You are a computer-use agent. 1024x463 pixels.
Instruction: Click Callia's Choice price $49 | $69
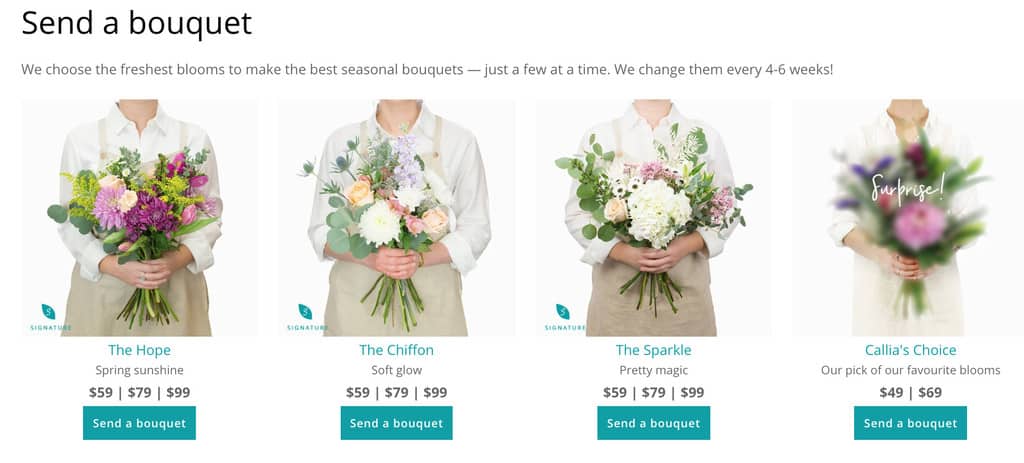910,392
